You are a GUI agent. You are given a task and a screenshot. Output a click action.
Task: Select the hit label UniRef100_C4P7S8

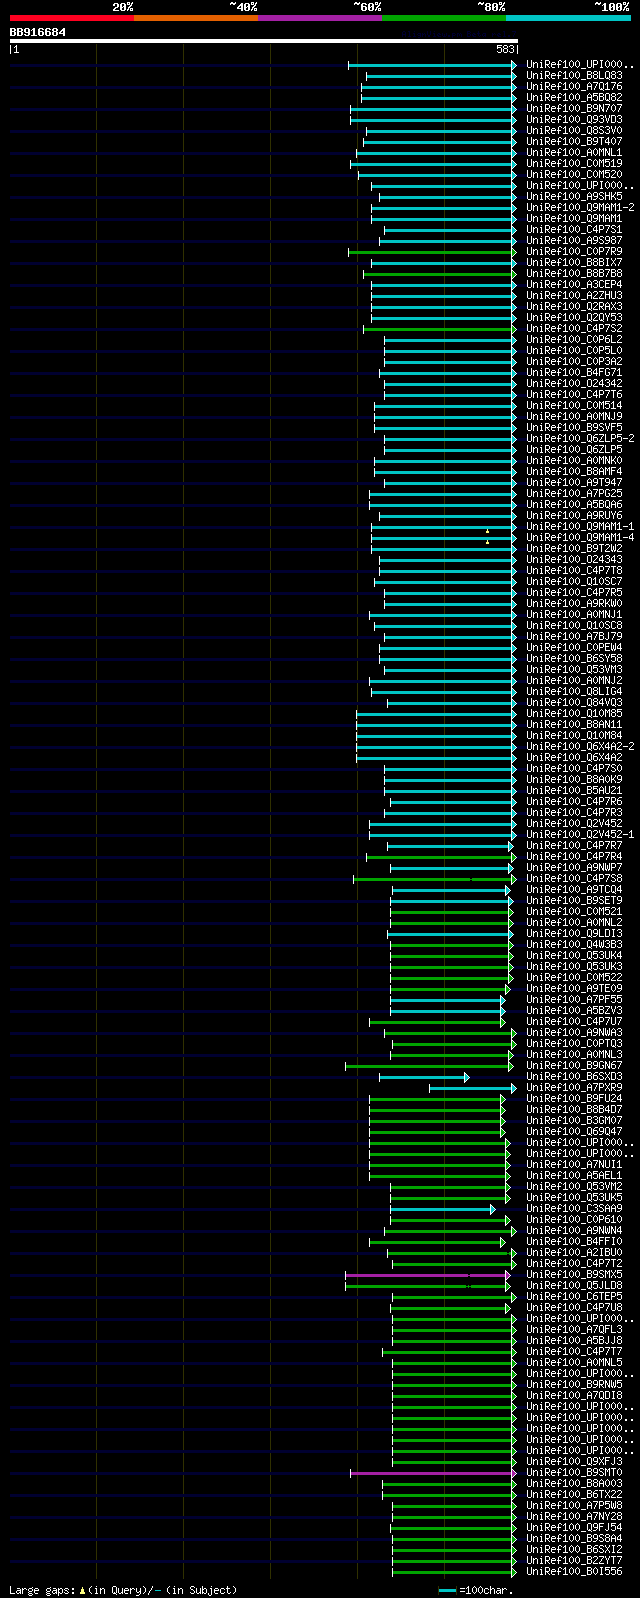coord(574,878)
